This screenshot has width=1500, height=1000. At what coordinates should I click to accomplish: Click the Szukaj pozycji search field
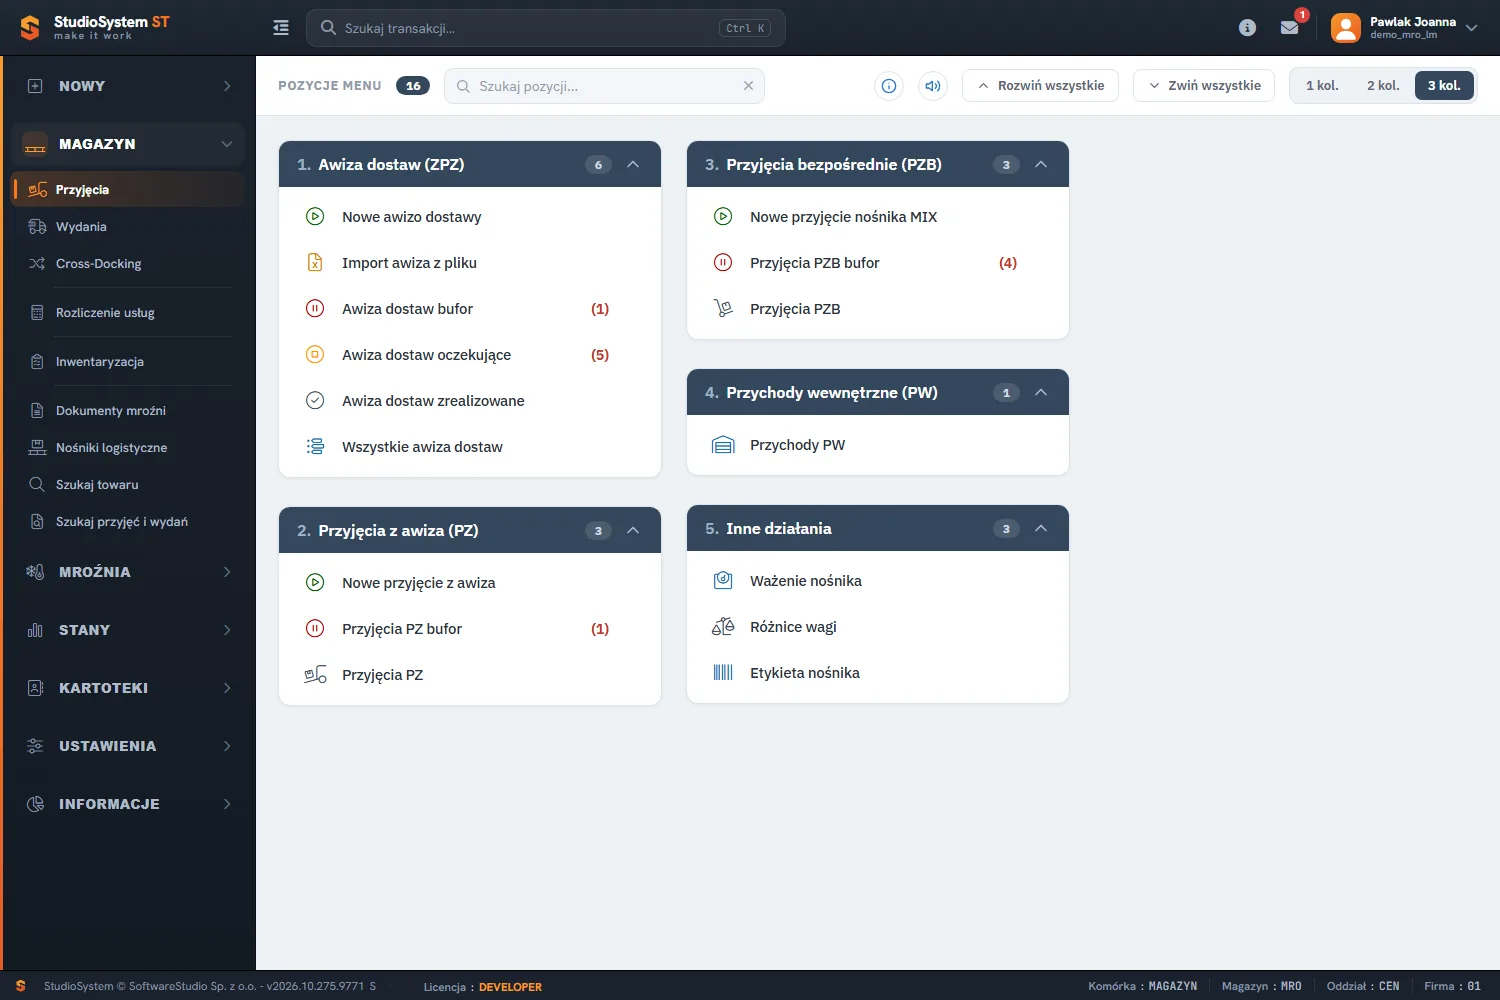click(604, 86)
